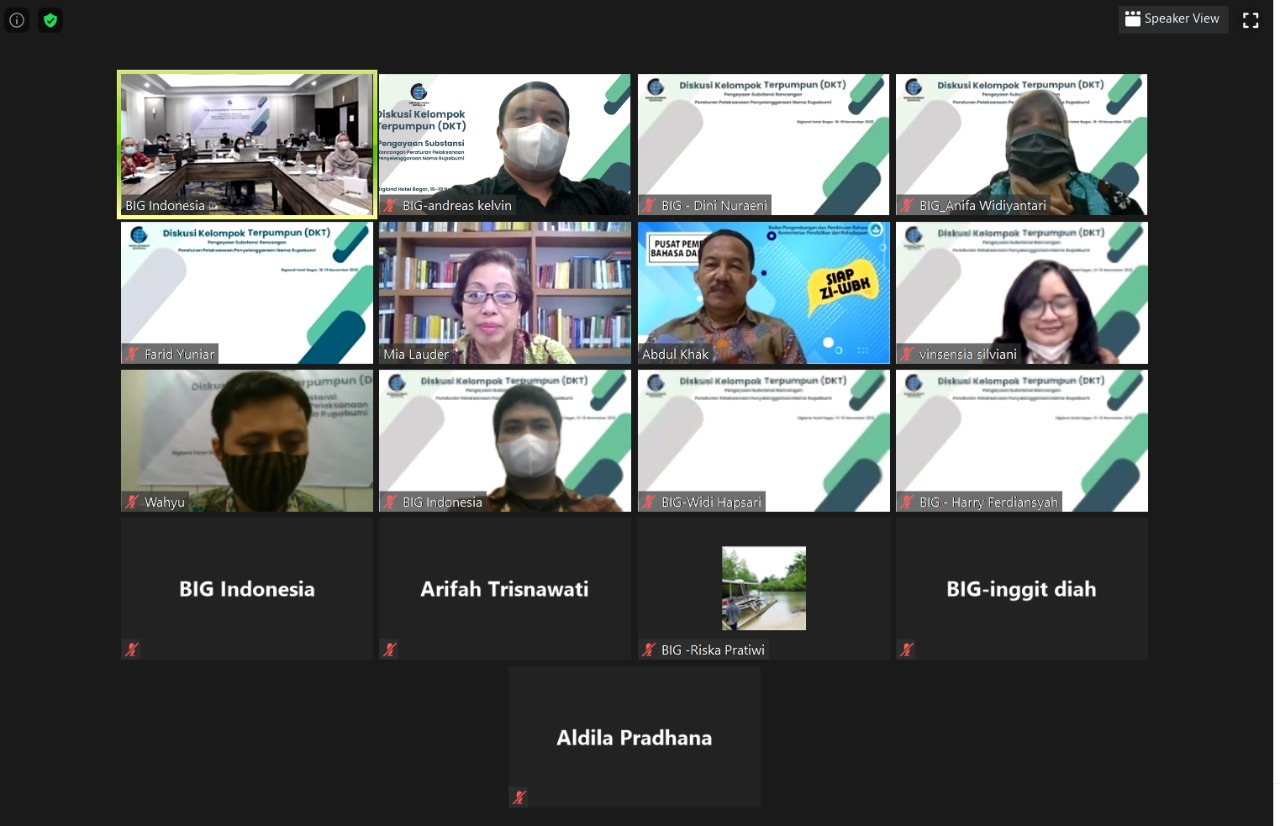Select vinsensia silviani's video tile
Image resolution: width=1280 pixels, height=826 pixels.
click(x=1021, y=292)
